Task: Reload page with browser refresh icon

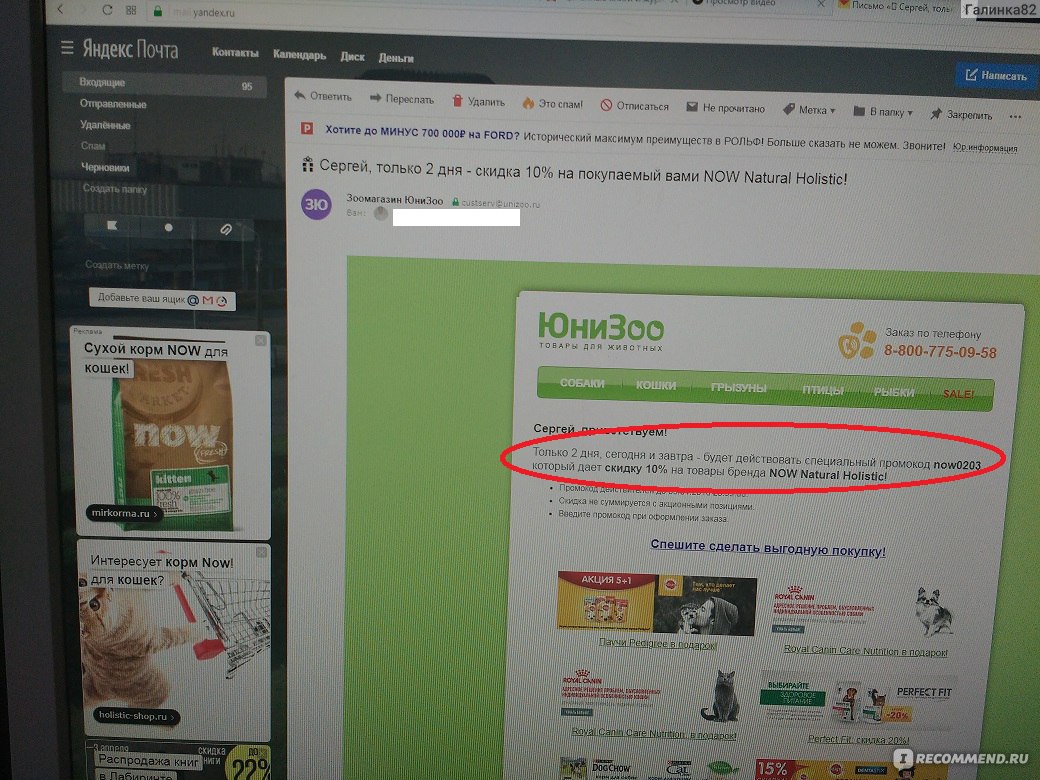Action: 107,10
